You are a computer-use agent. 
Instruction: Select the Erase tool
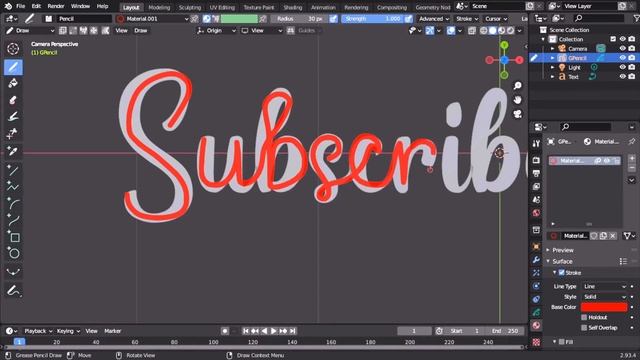[x=13, y=100]
